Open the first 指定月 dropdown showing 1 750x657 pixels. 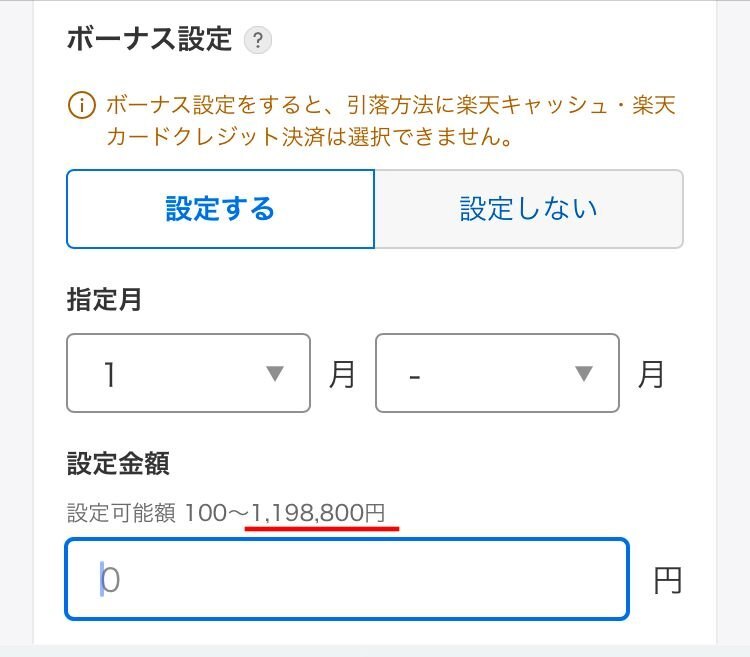point(188,373)
